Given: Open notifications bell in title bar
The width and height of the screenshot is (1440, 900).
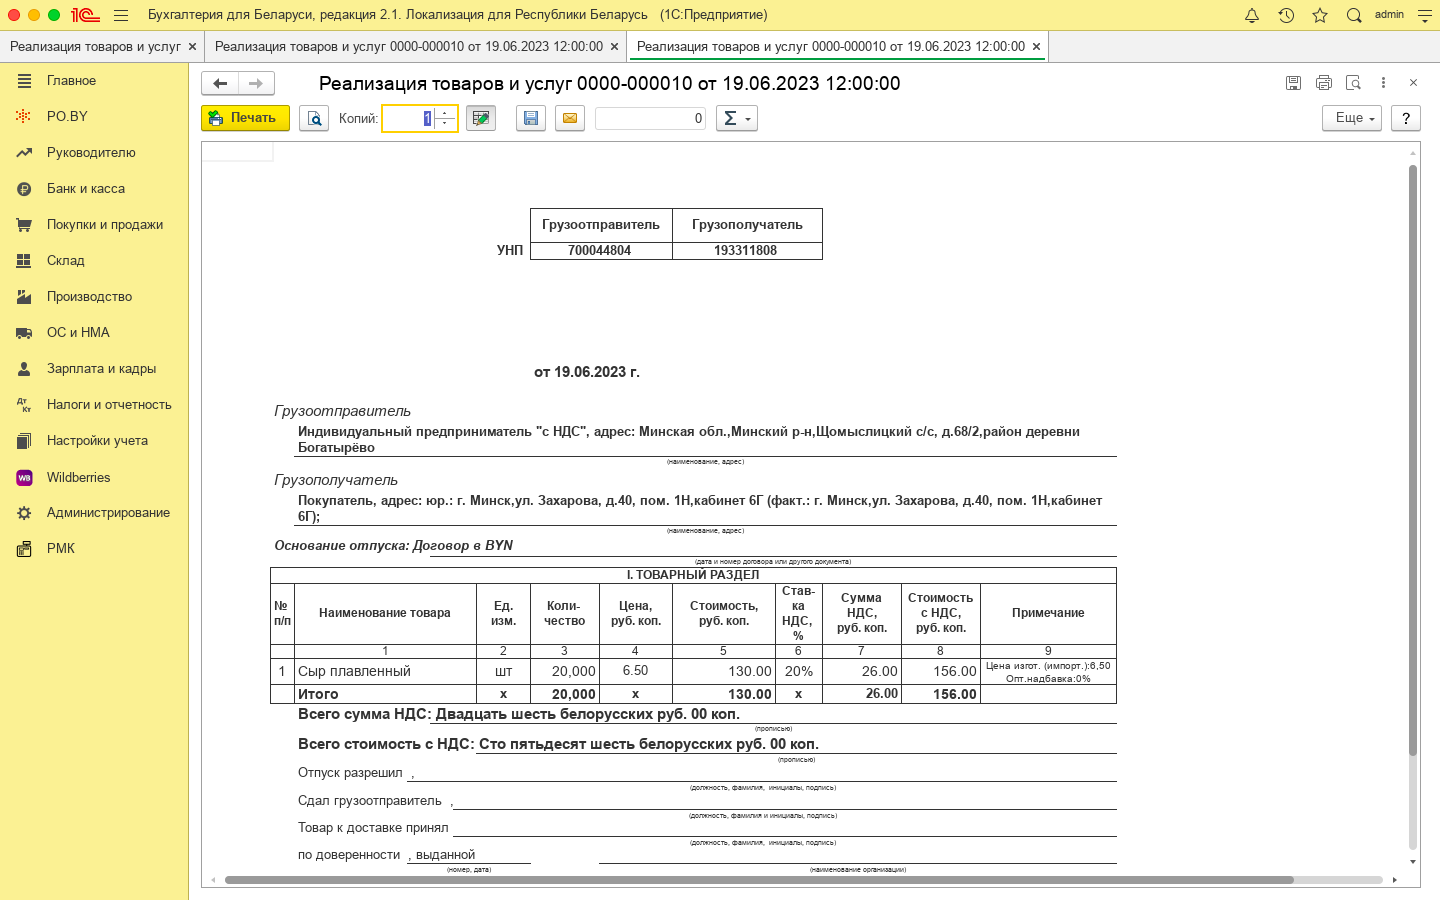Looking at the screenshot, I should click(1252, 15).
